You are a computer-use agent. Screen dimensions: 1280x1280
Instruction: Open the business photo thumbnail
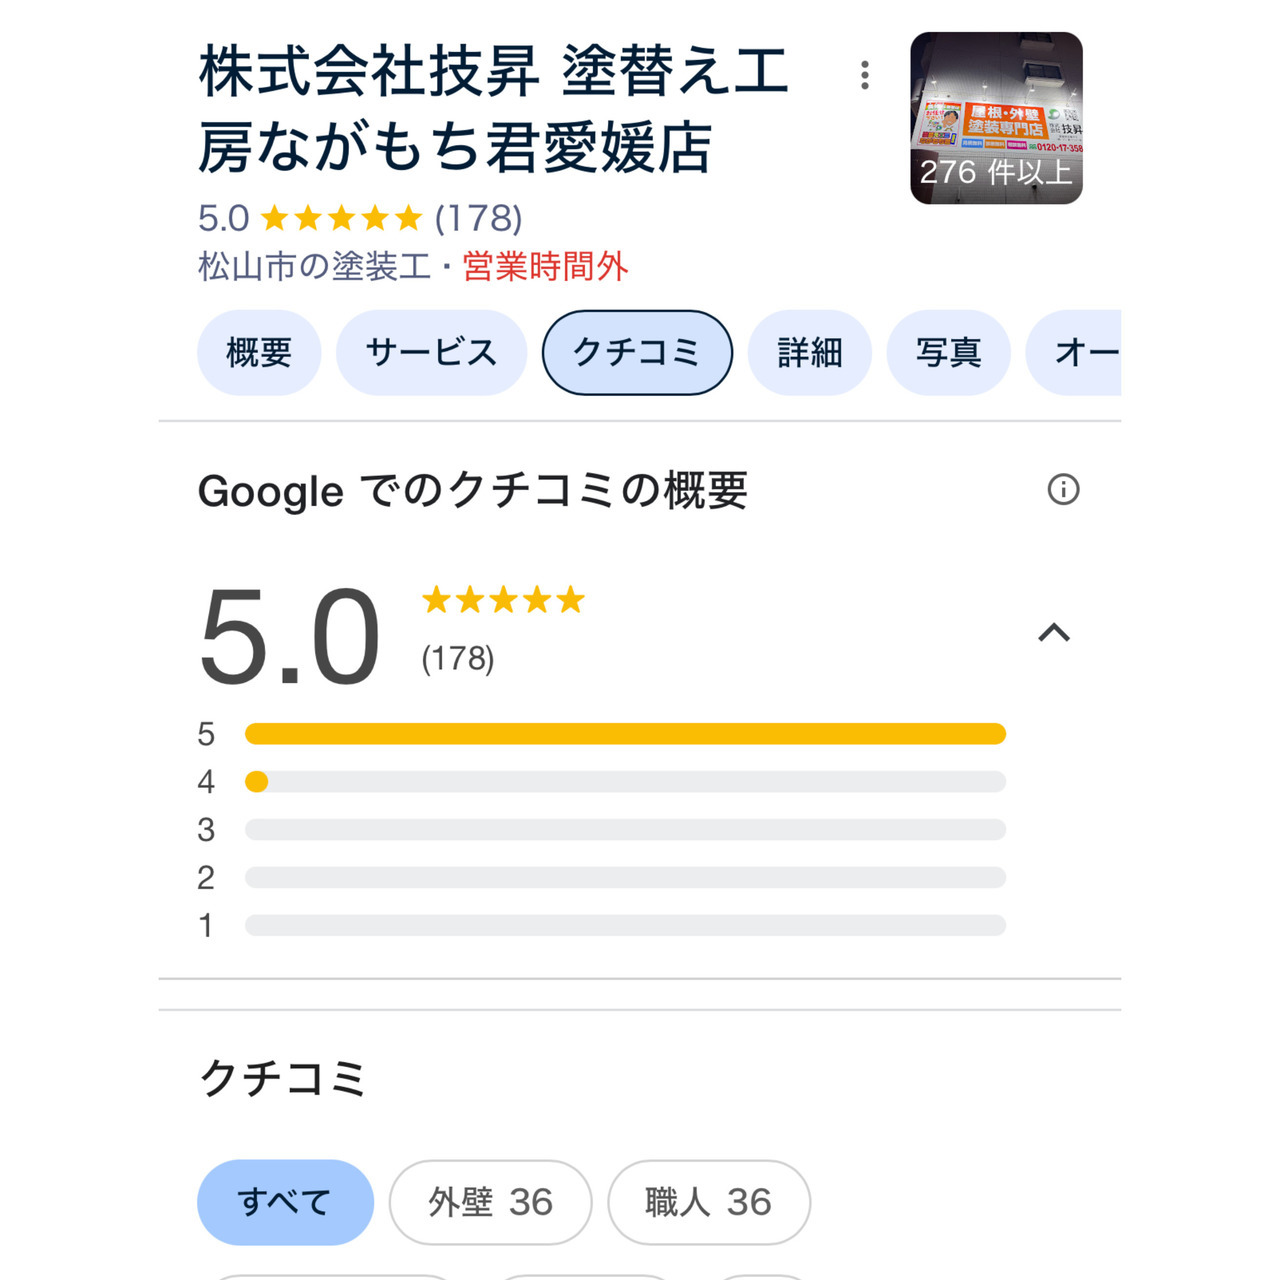coord(996,118)
